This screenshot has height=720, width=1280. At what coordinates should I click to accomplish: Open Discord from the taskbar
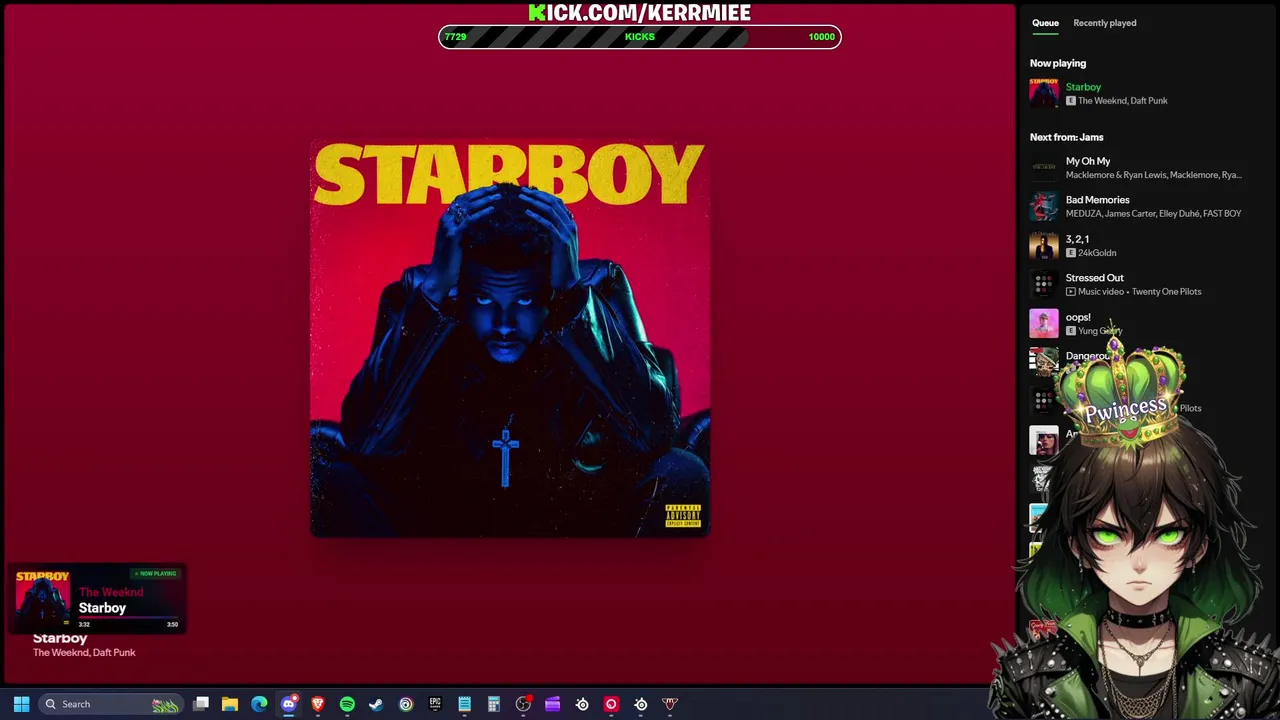(289, 704)
